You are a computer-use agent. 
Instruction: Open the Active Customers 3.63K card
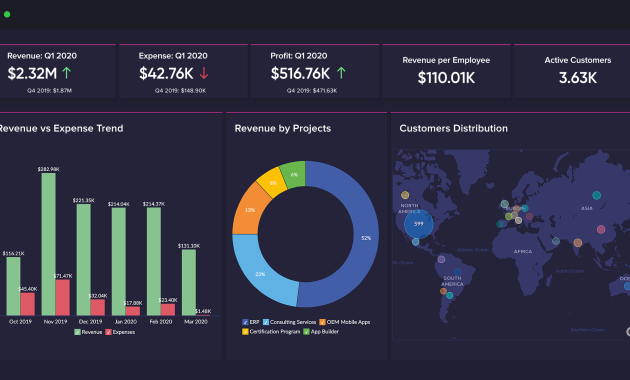pyautogui.click(x=573, y=71)
